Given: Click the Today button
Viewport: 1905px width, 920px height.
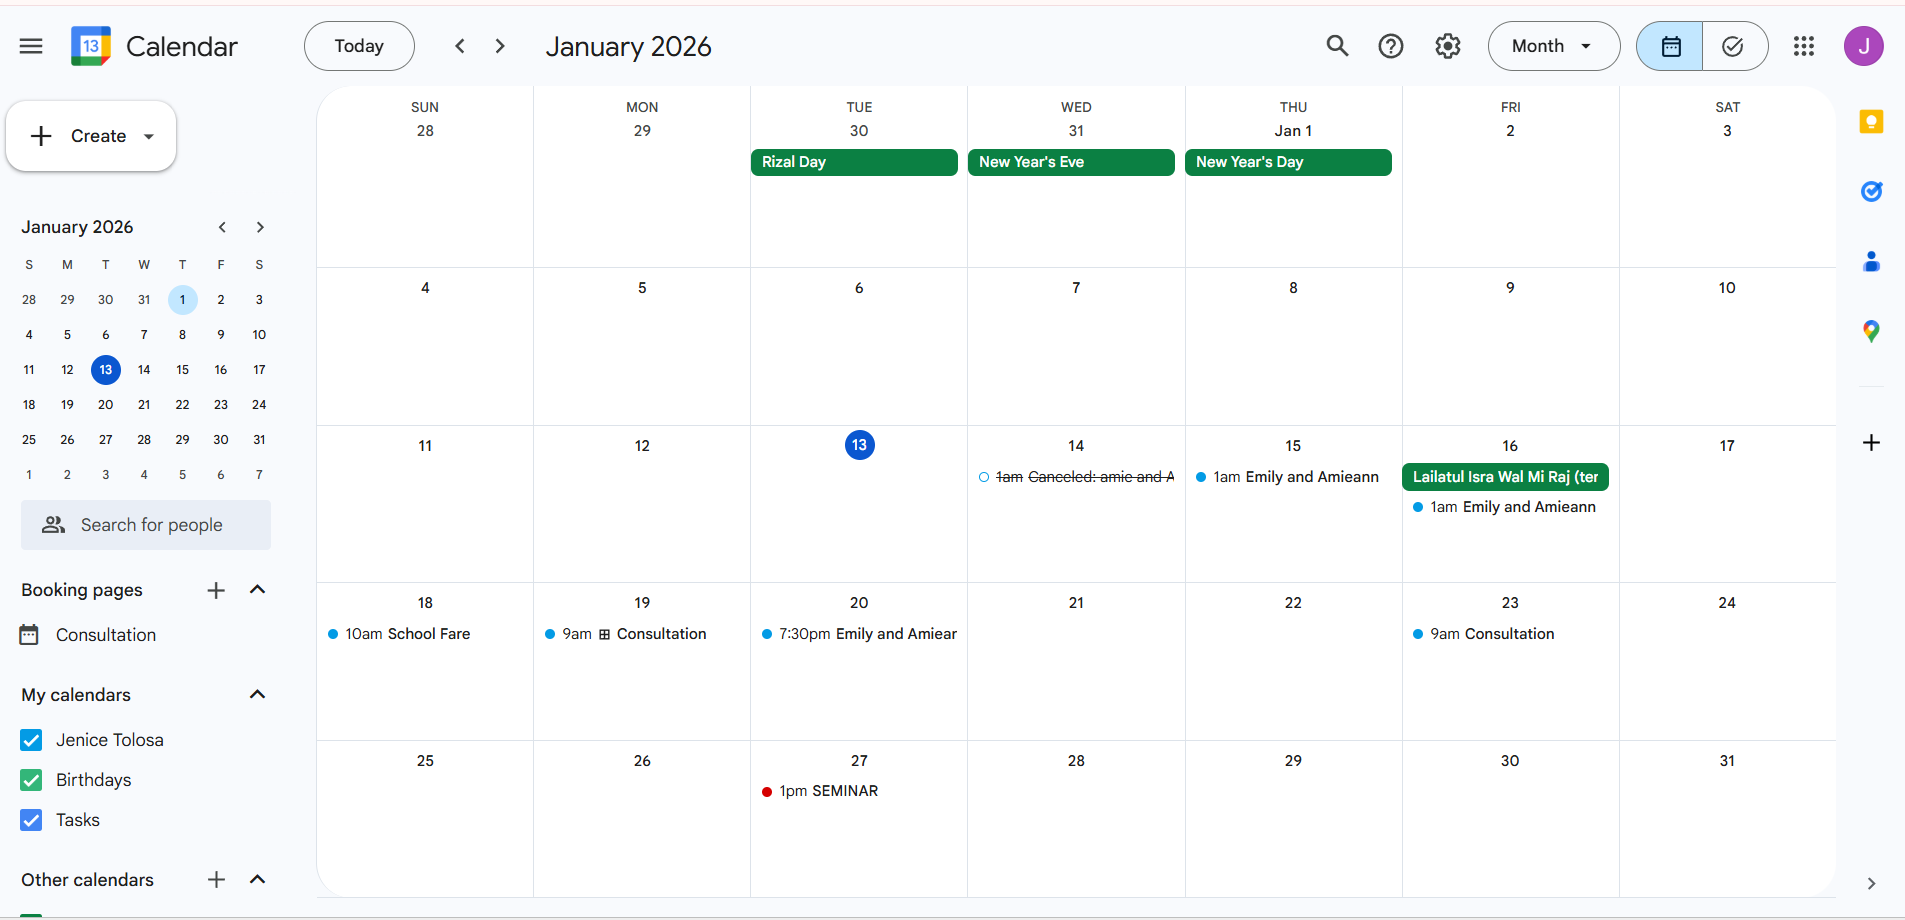Looking at the screenshot, I should point(359,46).
